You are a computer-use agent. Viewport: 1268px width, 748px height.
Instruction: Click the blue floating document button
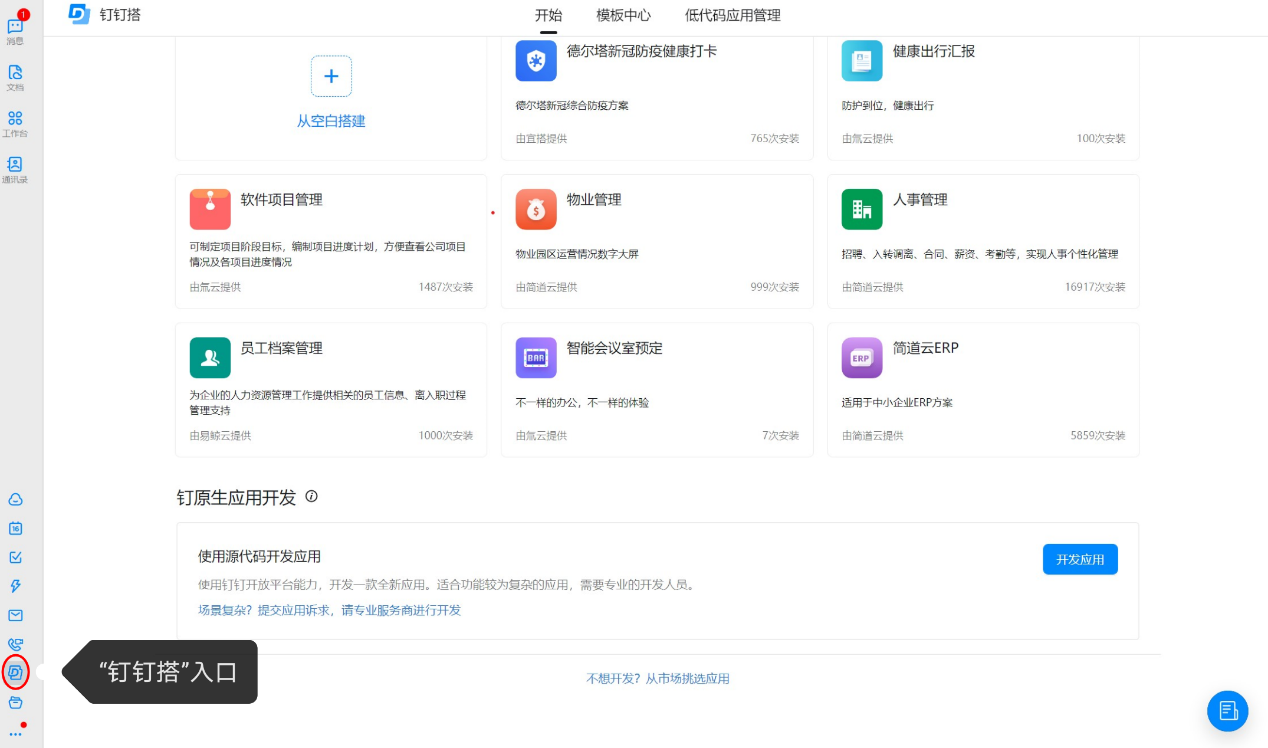[1227, 711]
